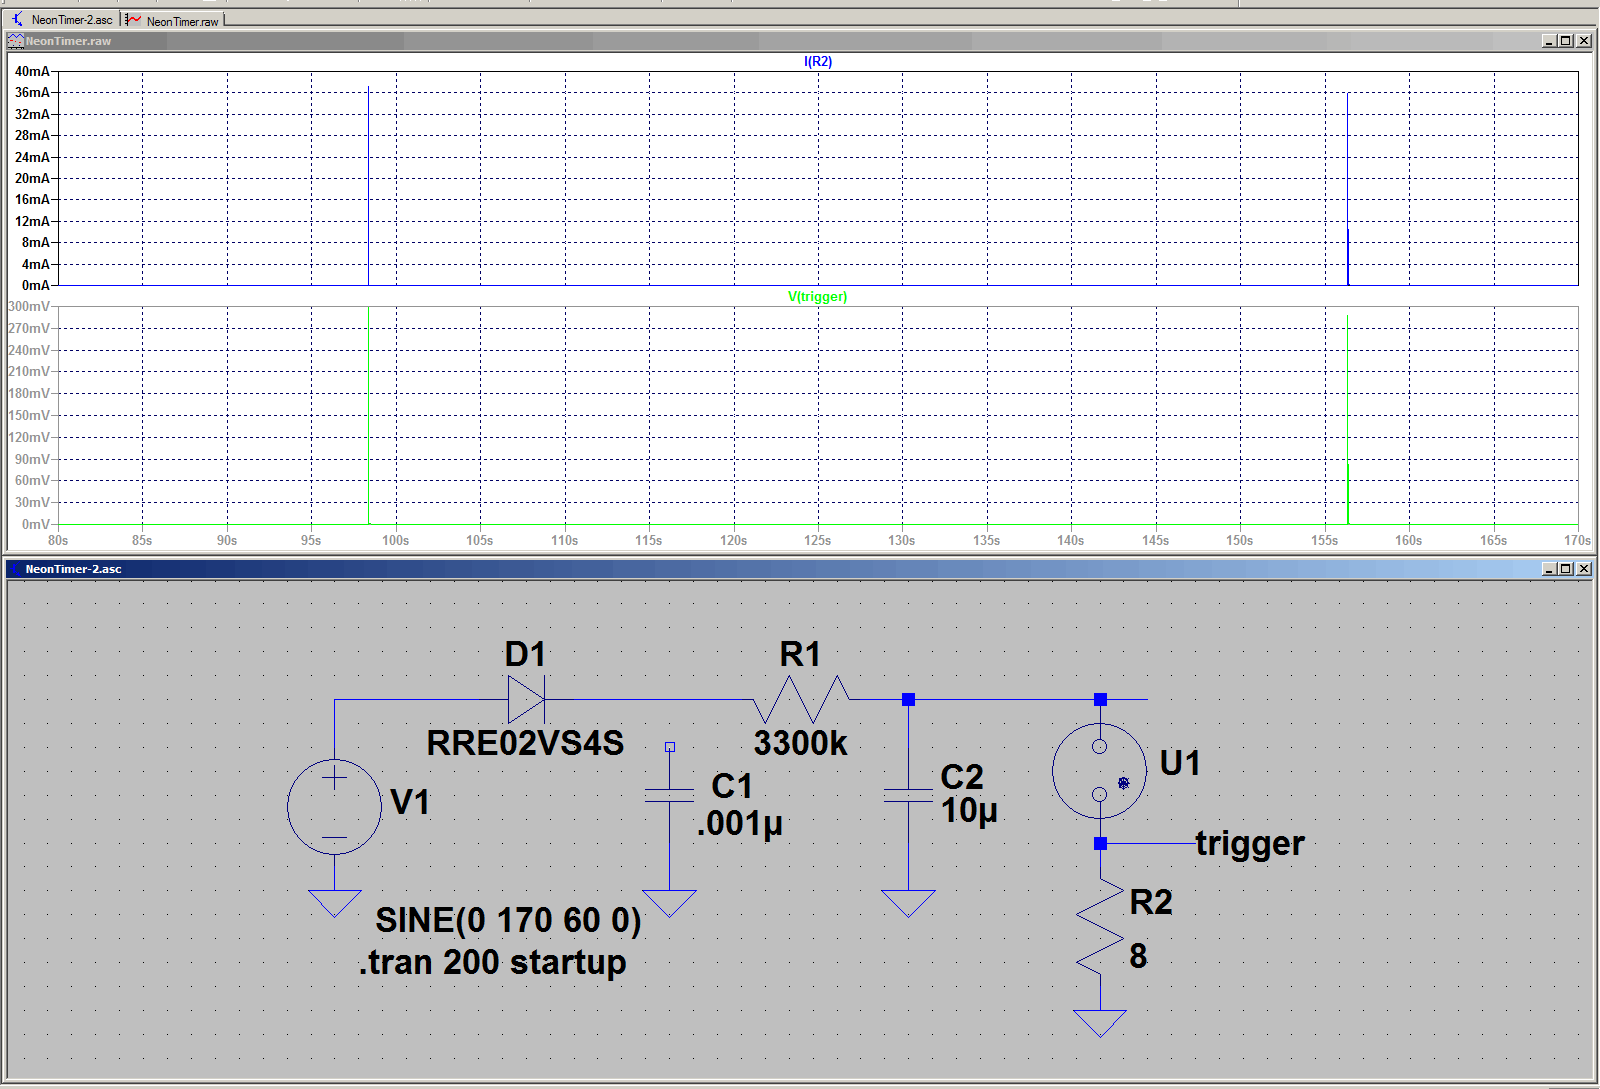Click the schematic icon on the NeonTimer-2.asc tab
The height and width of the screenshot is (1089, 1600).
pos(18,19)
